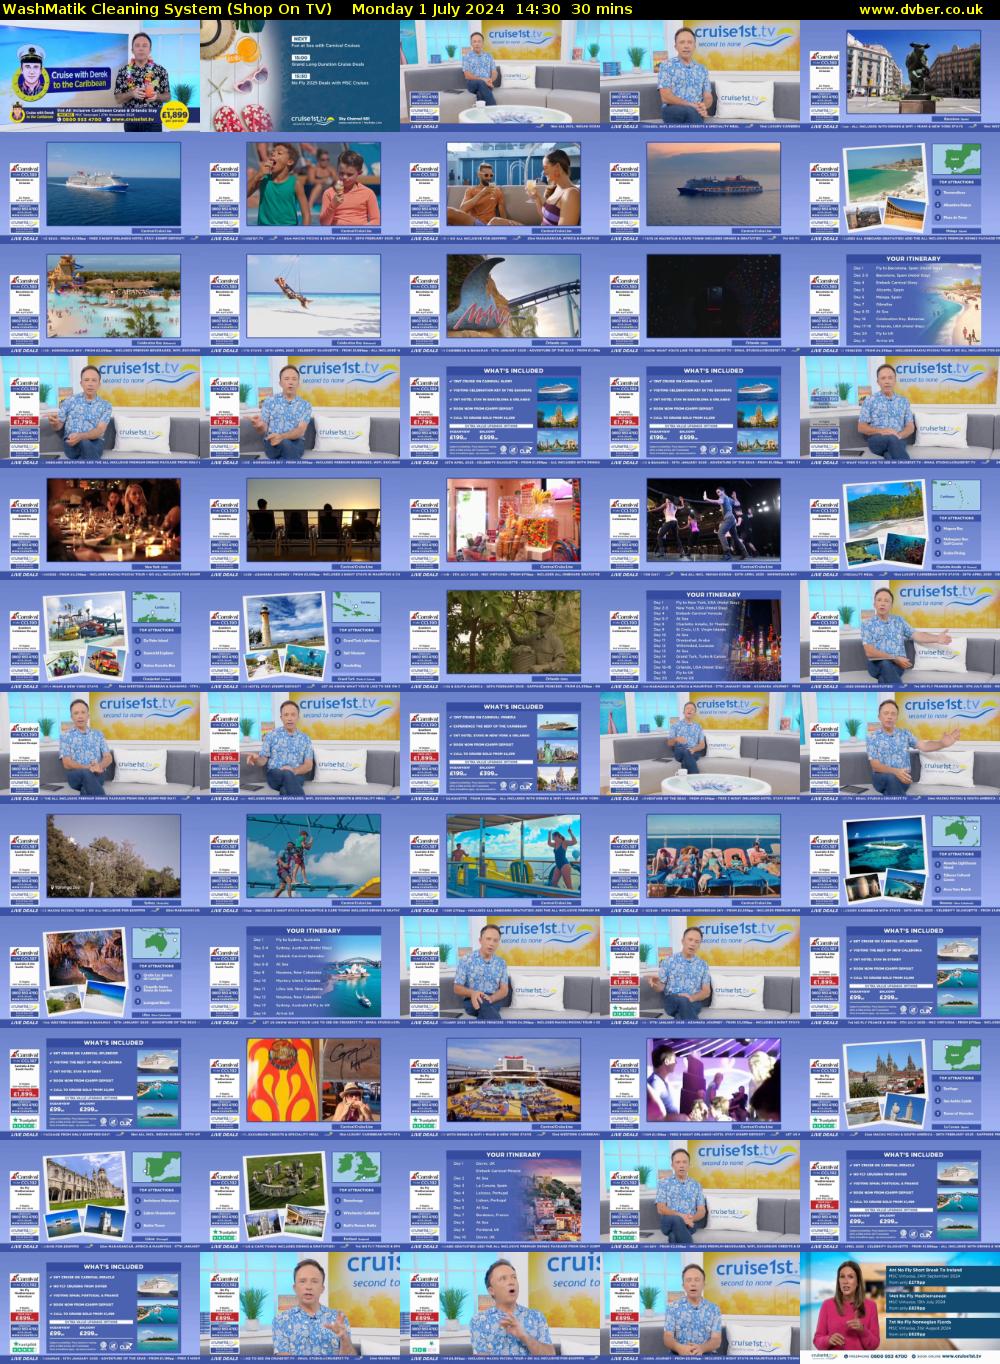Viewport: 1000px width, 1364px height.
Task: Open the shark rollercoaster thumbnail
Action: (500, 300)
